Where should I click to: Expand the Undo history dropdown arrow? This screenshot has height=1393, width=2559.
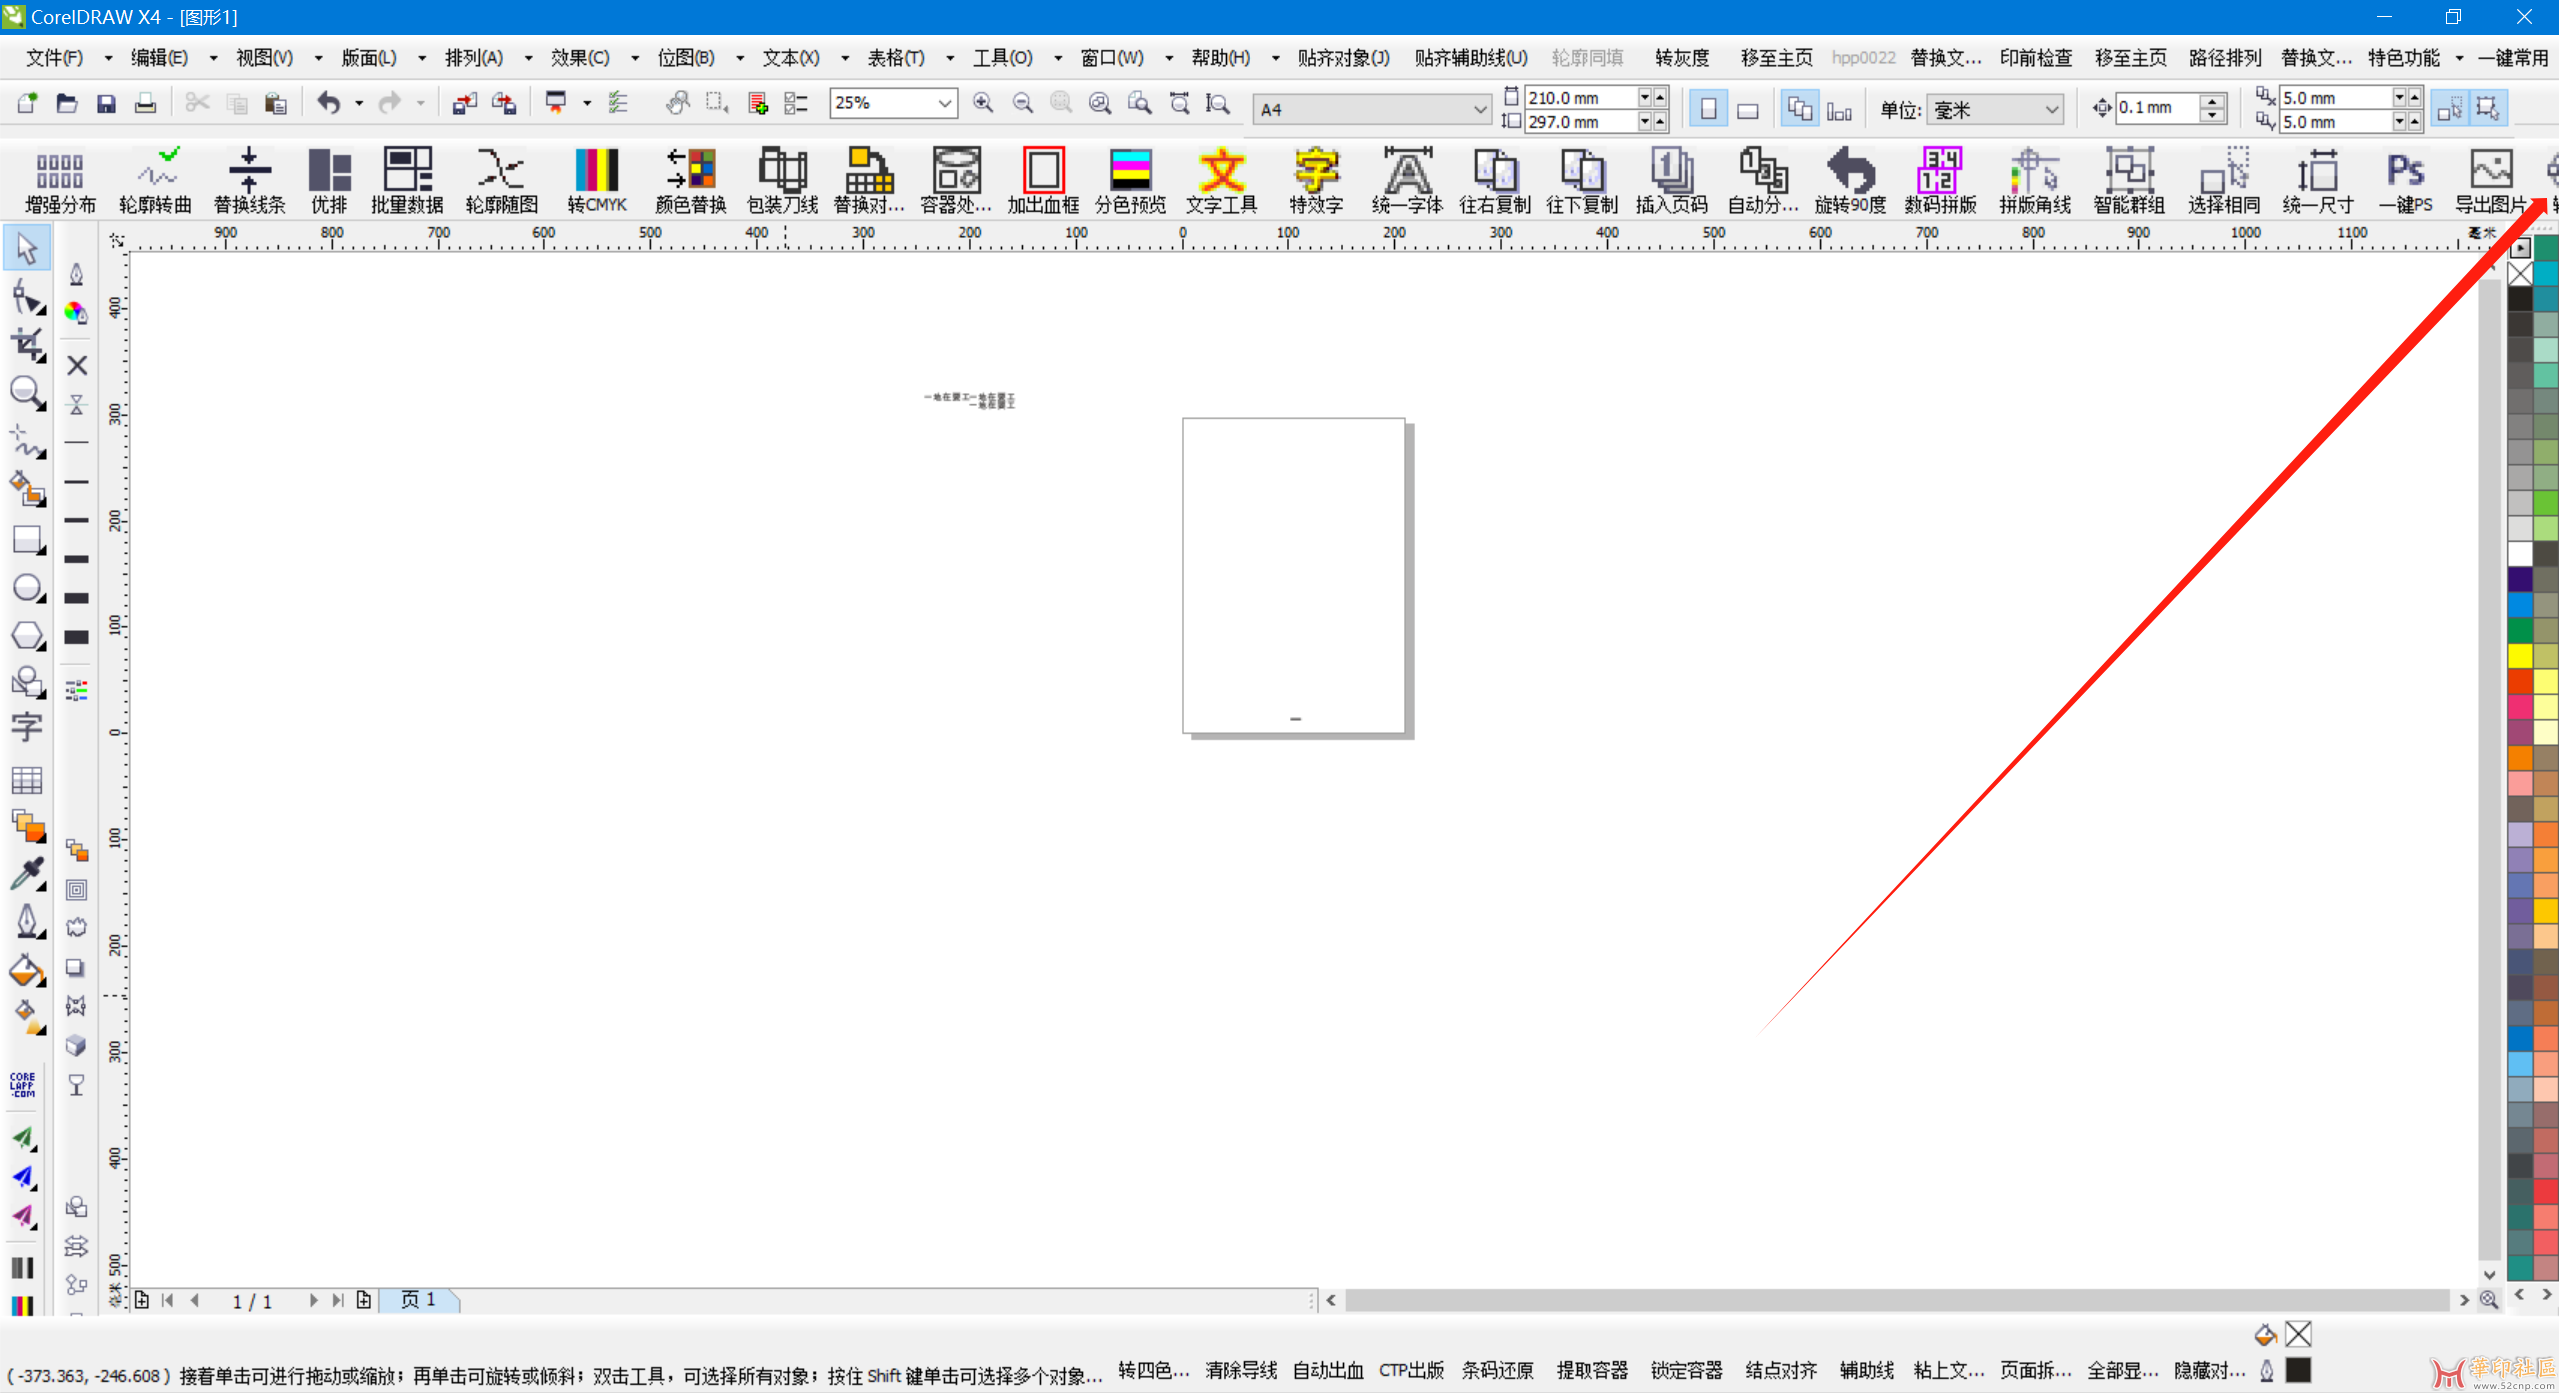[358, 103]
